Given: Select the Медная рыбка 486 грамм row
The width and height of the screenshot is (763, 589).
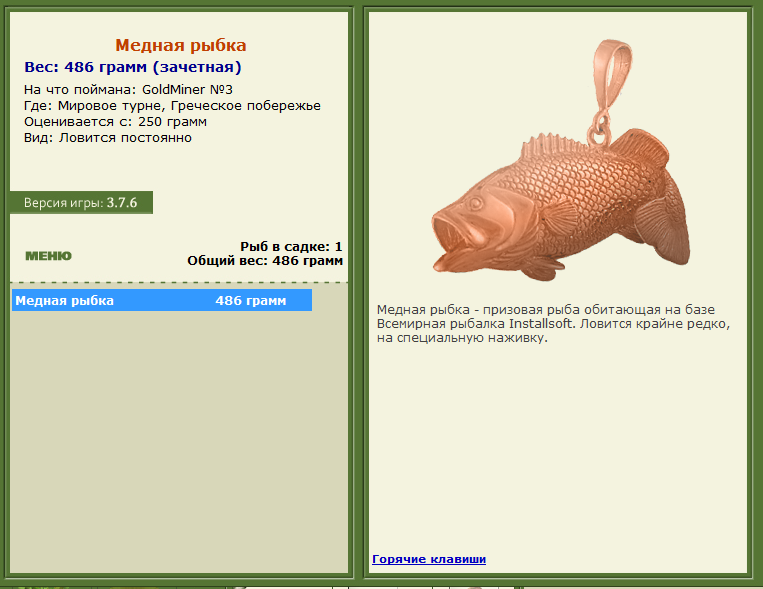Looking at the screenshot, I should coord(162,300).
